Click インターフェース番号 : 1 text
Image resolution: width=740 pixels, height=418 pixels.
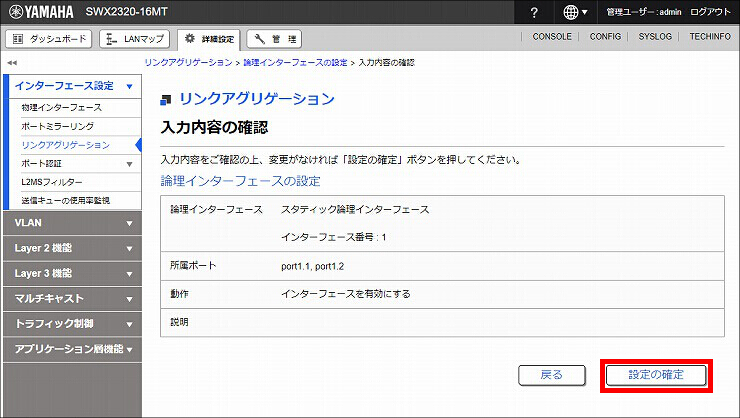(x=334, y=237)
